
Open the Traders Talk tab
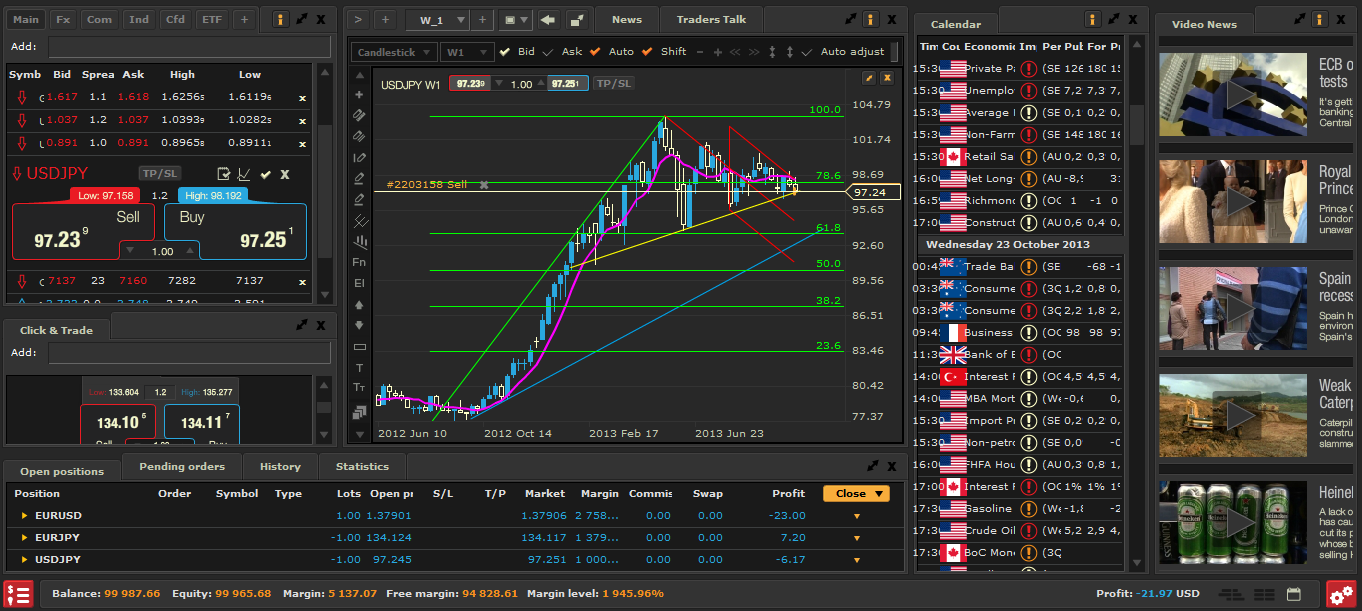pyautogui.click(x=710, y=20)
